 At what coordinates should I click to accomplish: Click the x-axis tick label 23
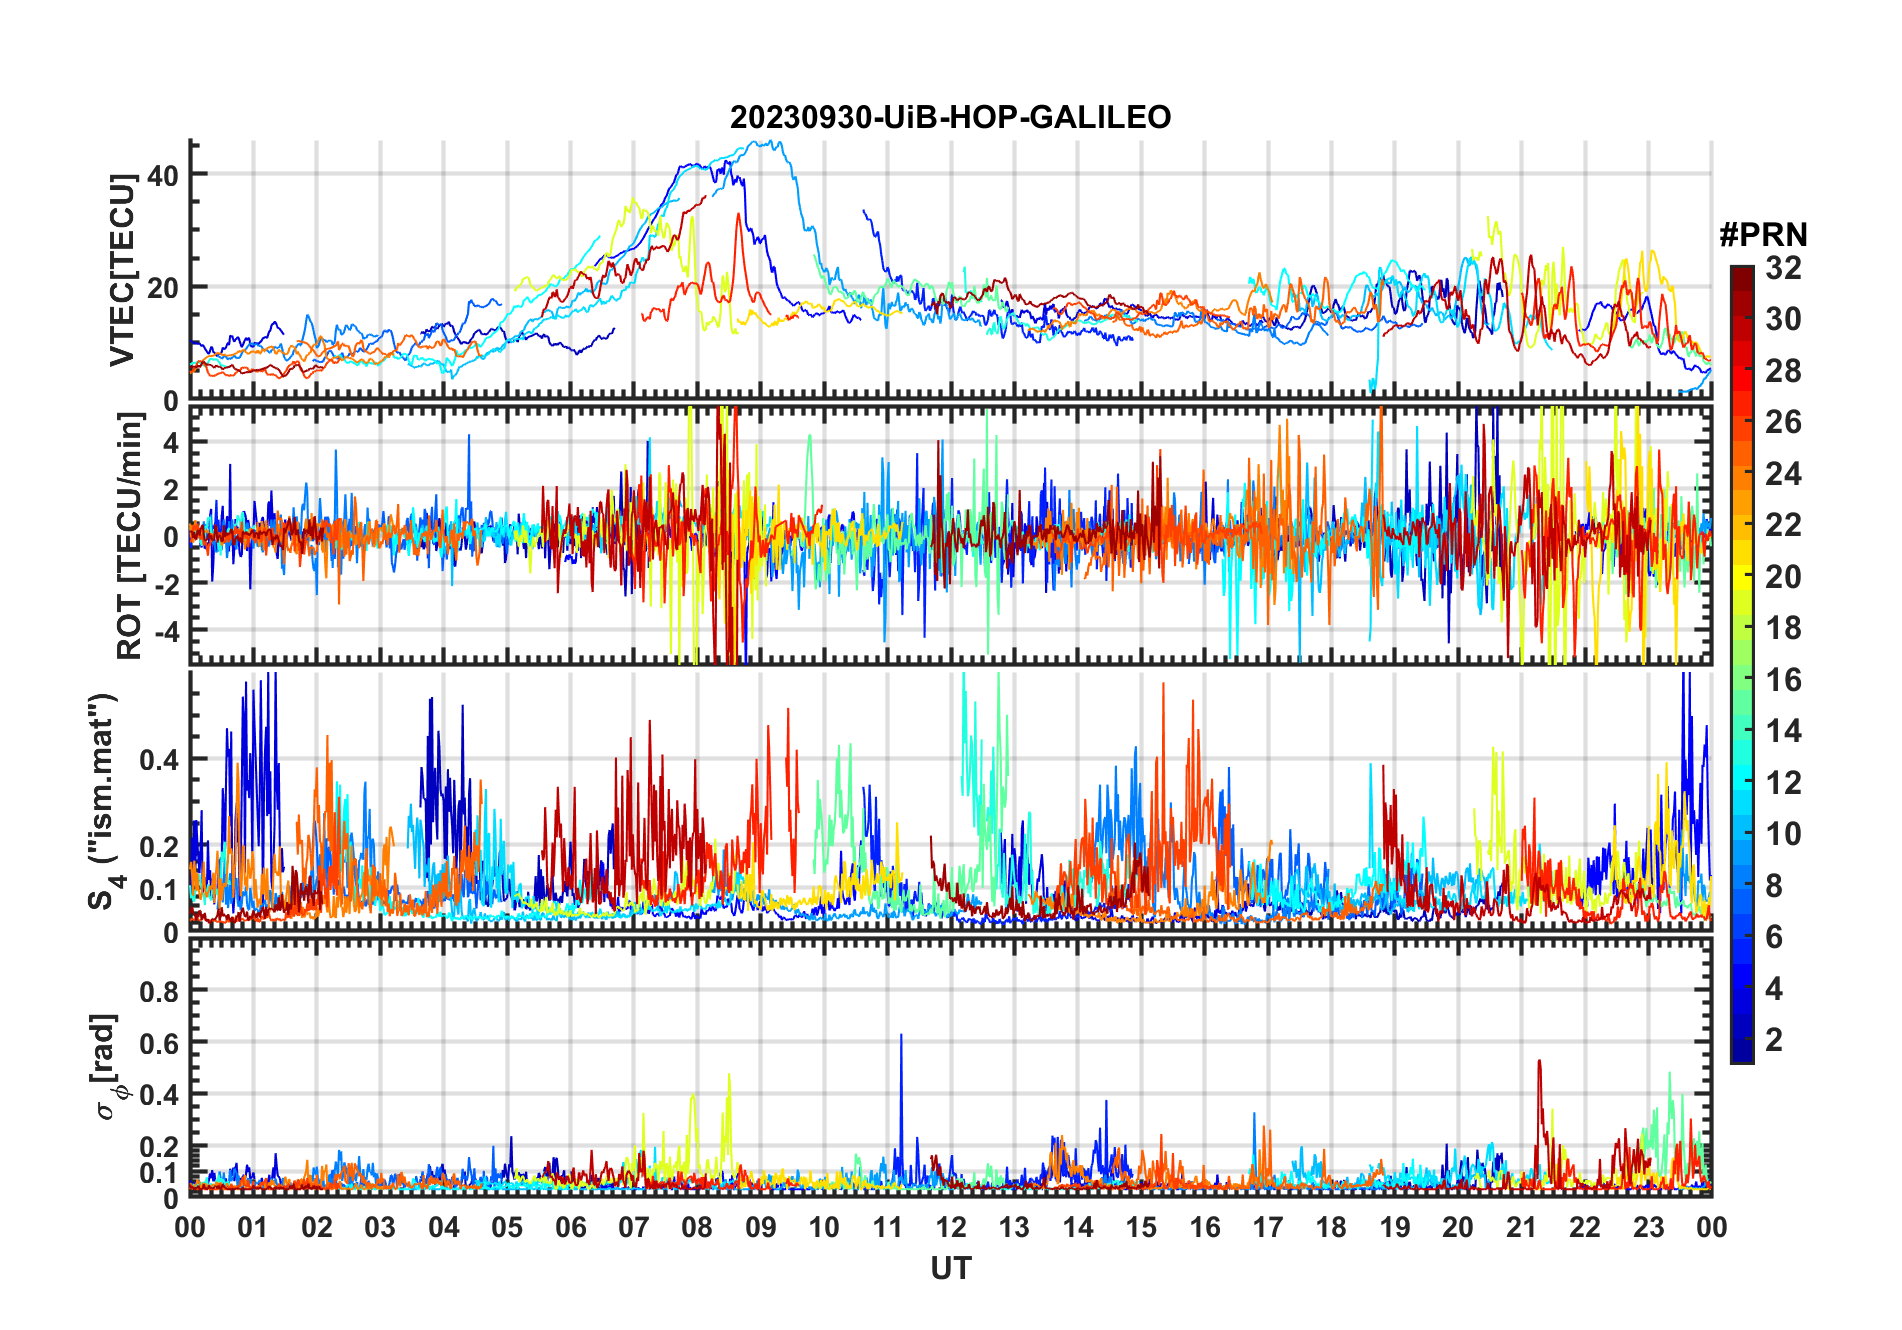pyautogui.click(x=1648, y=1227)
